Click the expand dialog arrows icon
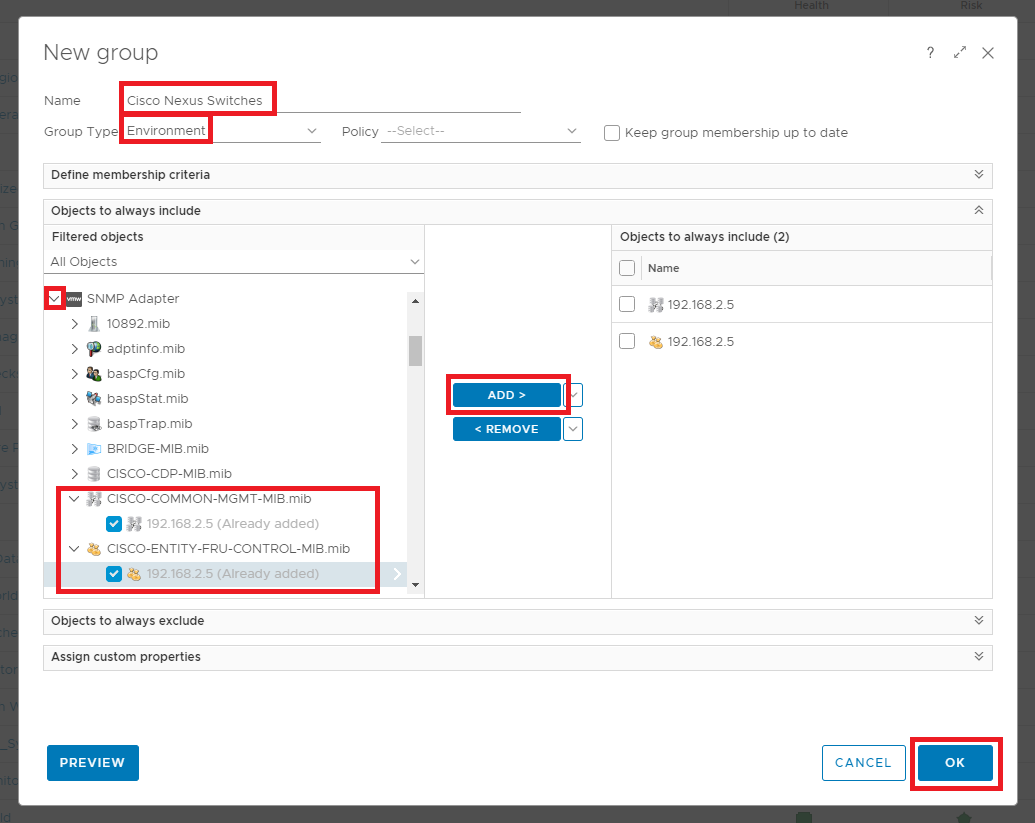 (x=960, y=53)
